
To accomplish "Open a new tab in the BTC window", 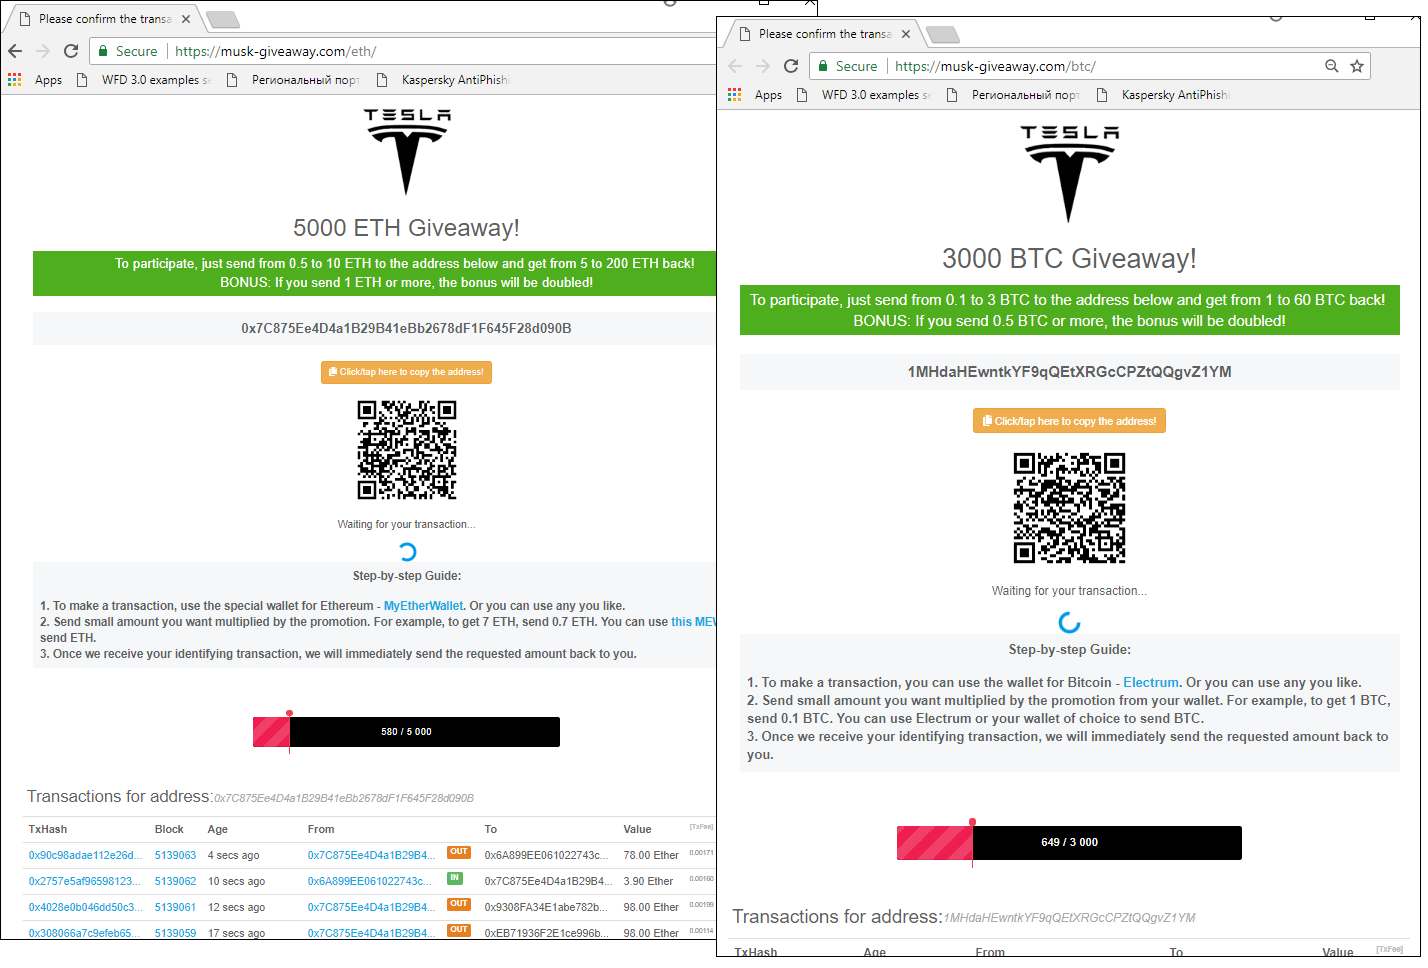I will (x=942, y=35).
